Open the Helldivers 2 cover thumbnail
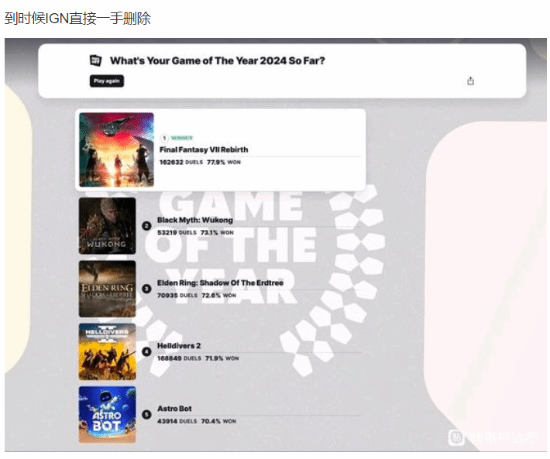 107,352
